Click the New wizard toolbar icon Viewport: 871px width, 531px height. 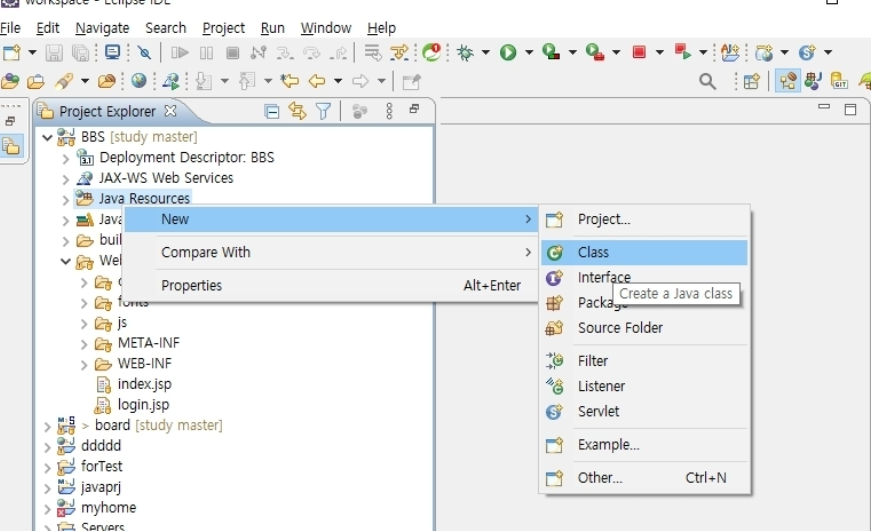[x=12, y=53]
